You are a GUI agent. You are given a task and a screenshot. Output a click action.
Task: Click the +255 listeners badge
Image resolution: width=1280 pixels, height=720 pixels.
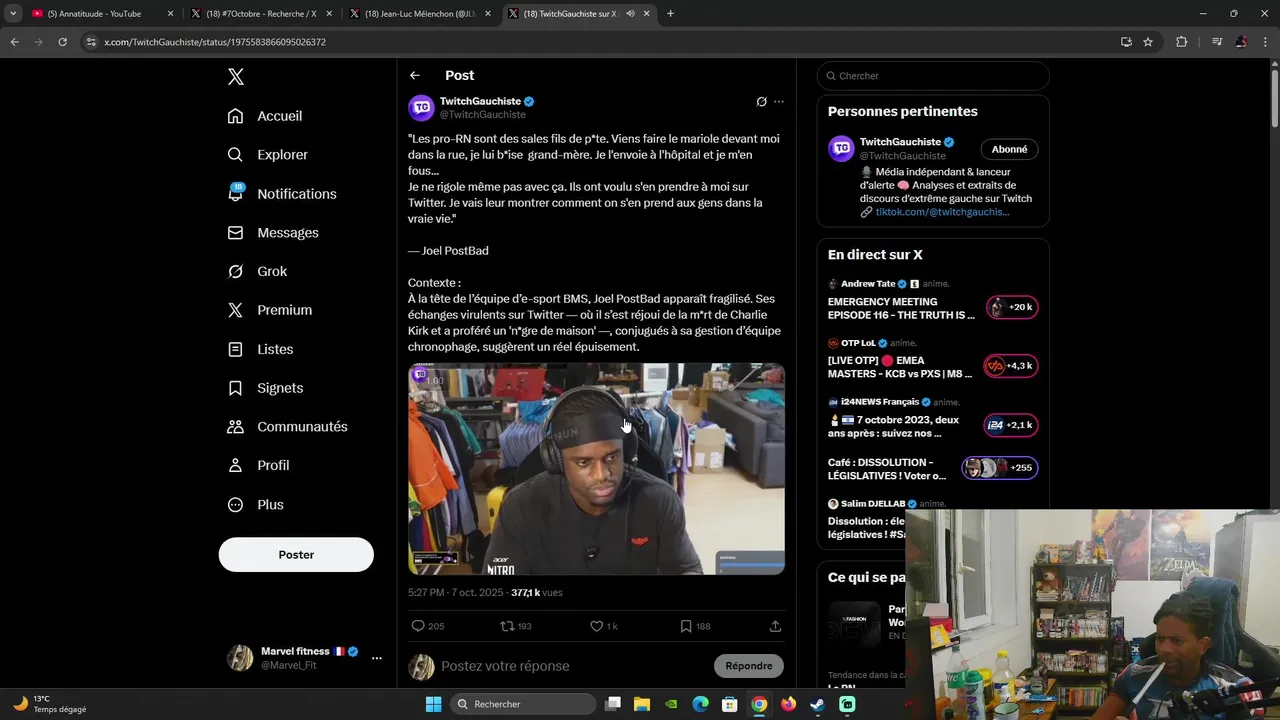pos(1000,467)
